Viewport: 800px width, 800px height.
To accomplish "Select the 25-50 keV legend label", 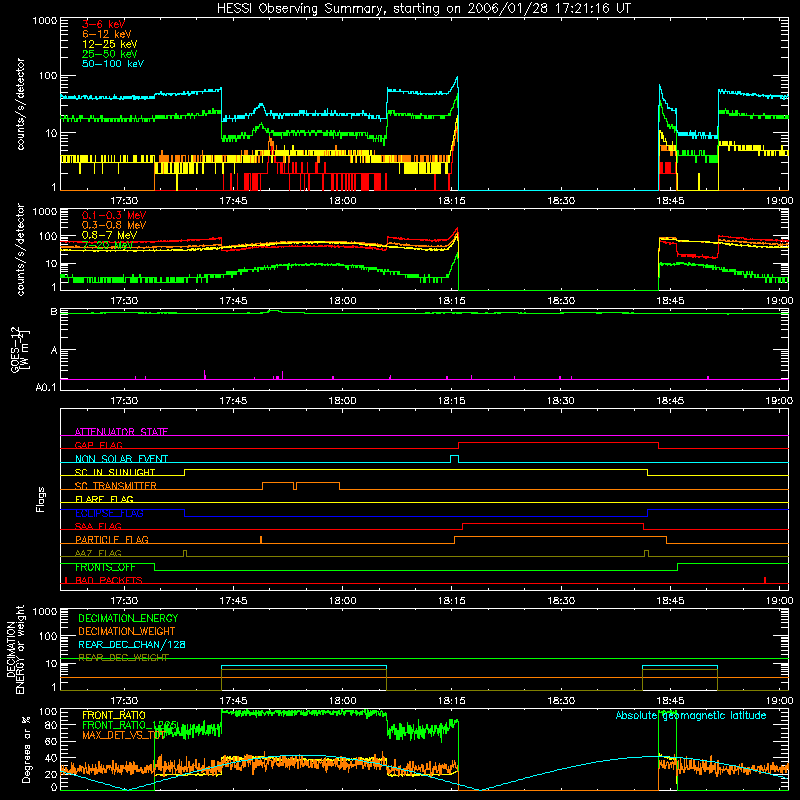I will point(110,54).
